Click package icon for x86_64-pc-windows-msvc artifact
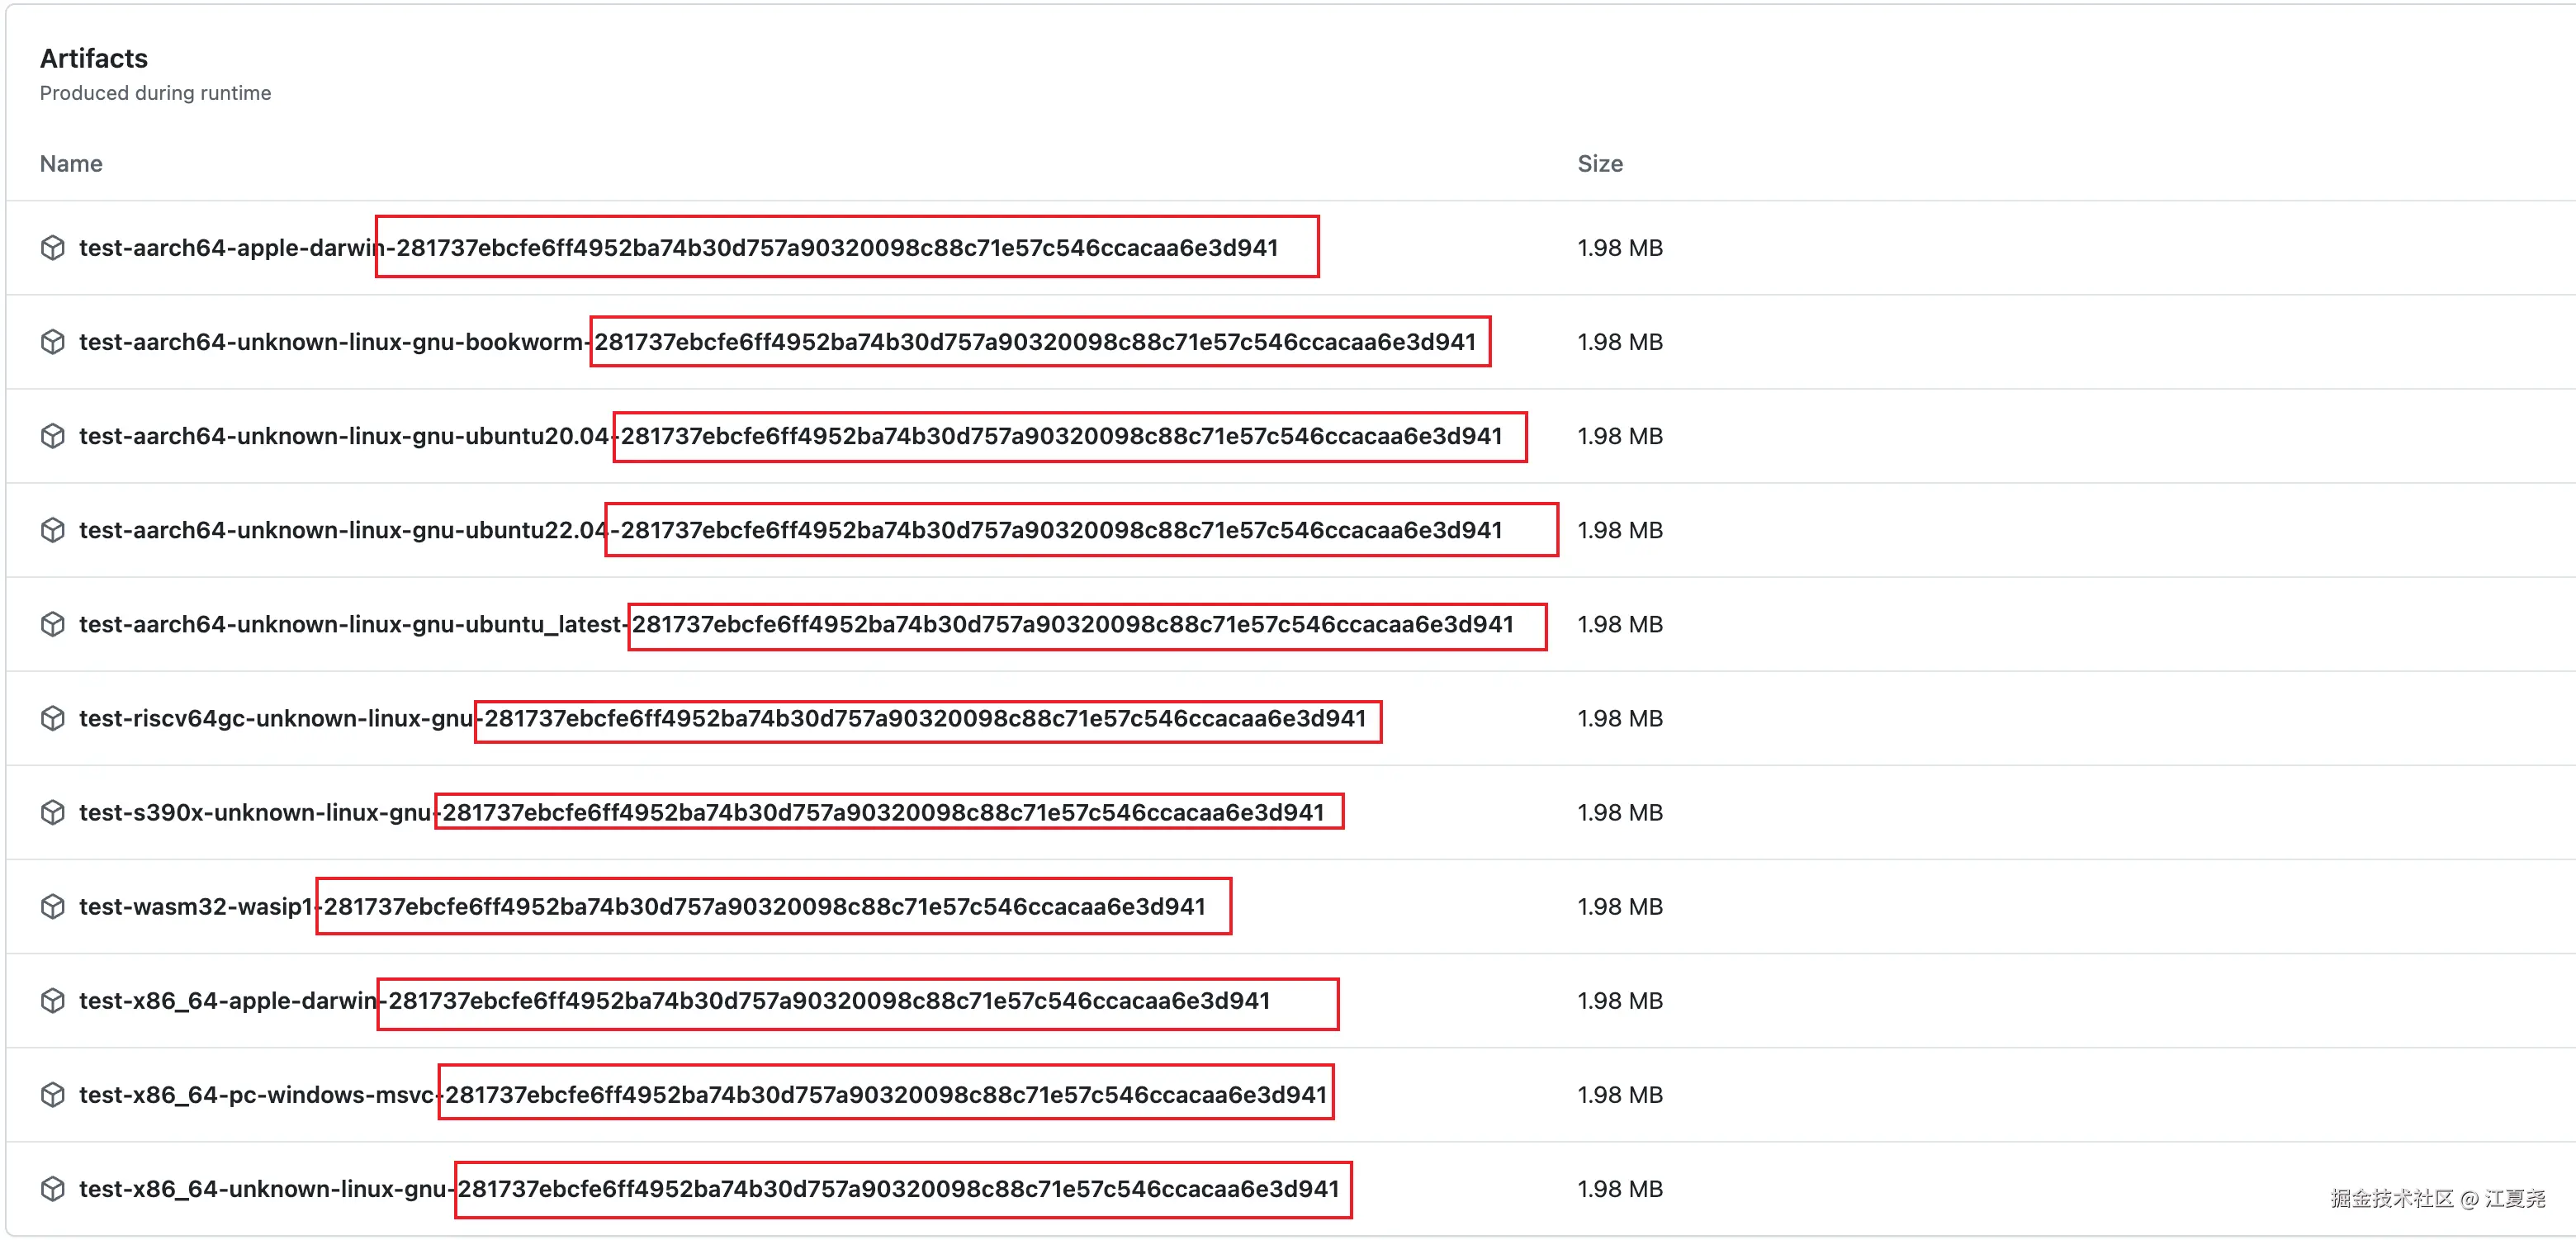The image size is (2576, 1240). point(53,1094)
